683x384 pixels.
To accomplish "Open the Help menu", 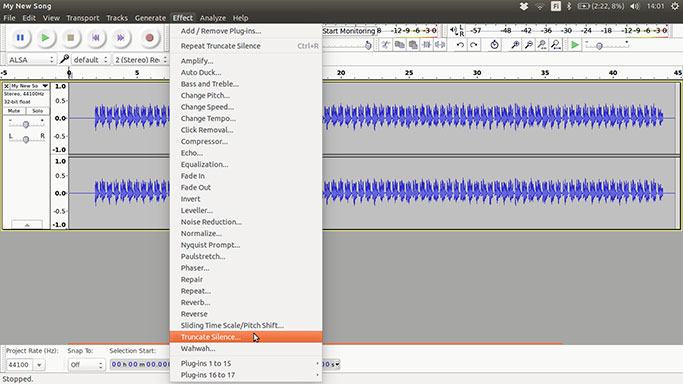I will pos(240,18).
